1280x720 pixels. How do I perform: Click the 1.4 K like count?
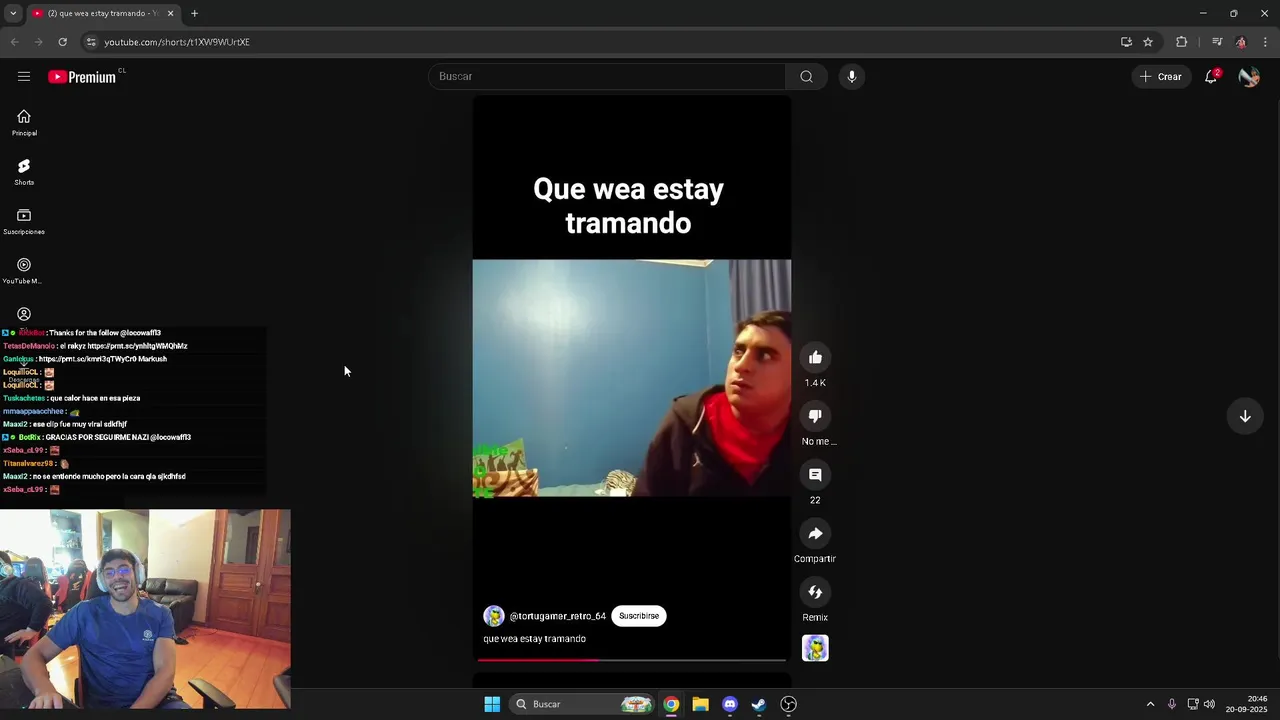(x=815, y=383)
